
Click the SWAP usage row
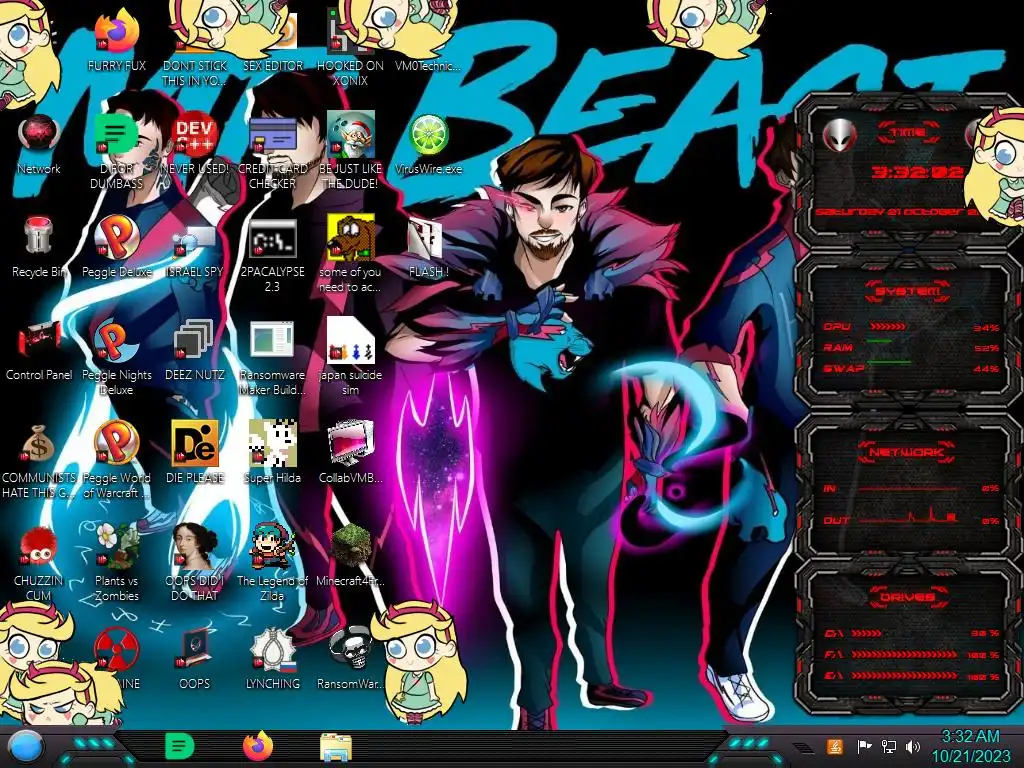coord(912,368)
